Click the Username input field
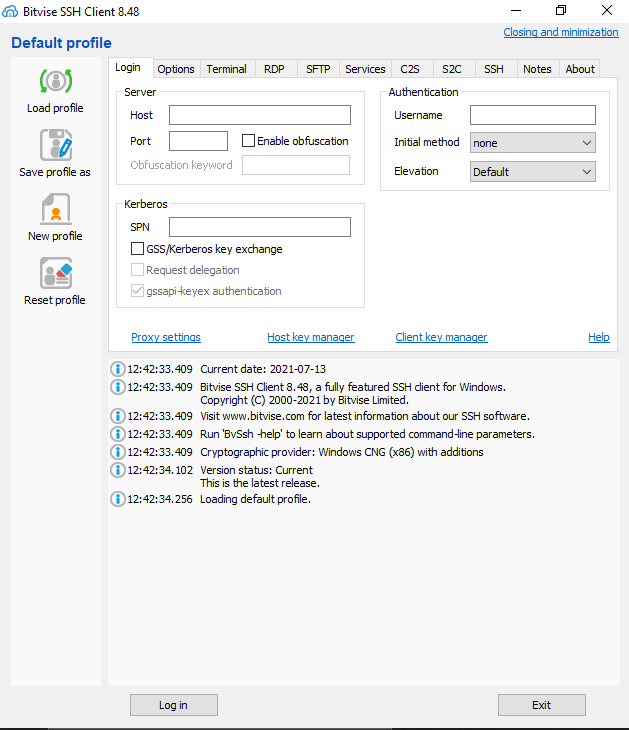629x730 pixels. 533,115
